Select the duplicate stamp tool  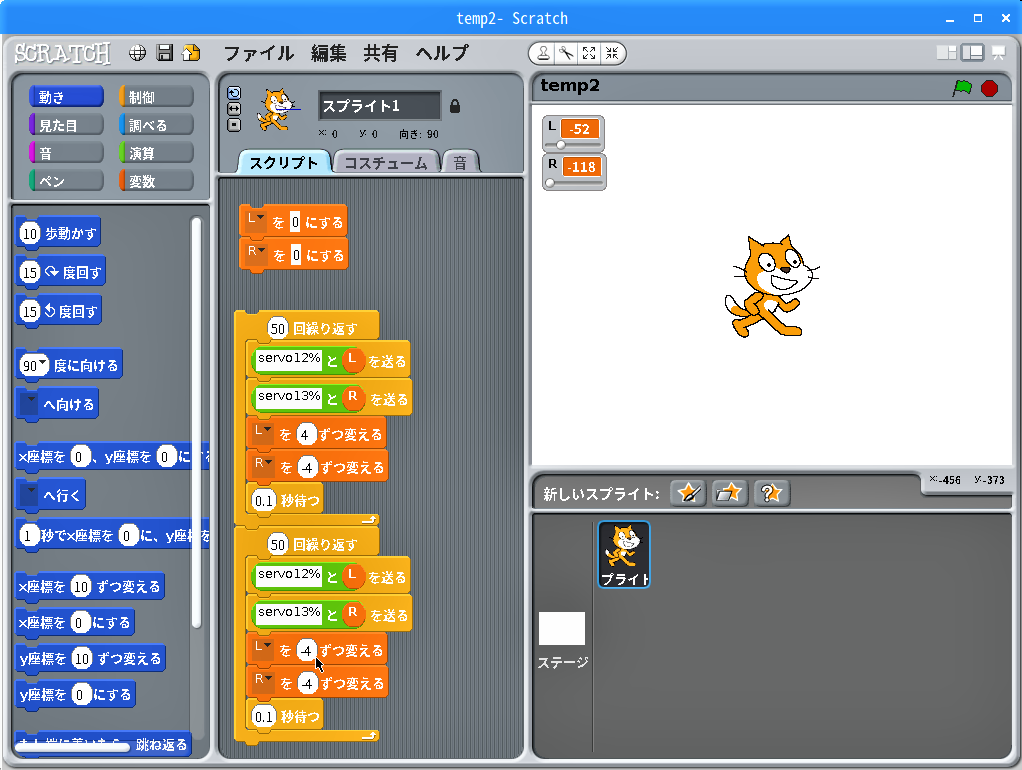[x=542, y=53]
